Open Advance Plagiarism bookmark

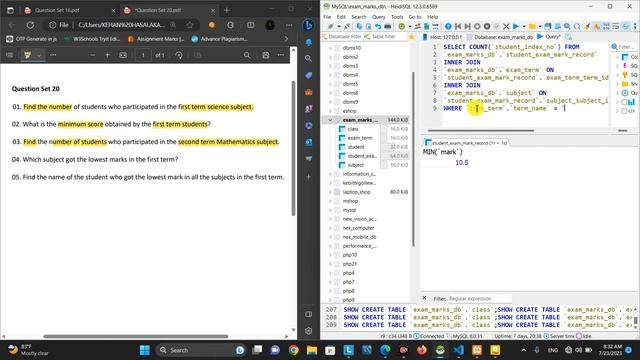tap(219, 39)
